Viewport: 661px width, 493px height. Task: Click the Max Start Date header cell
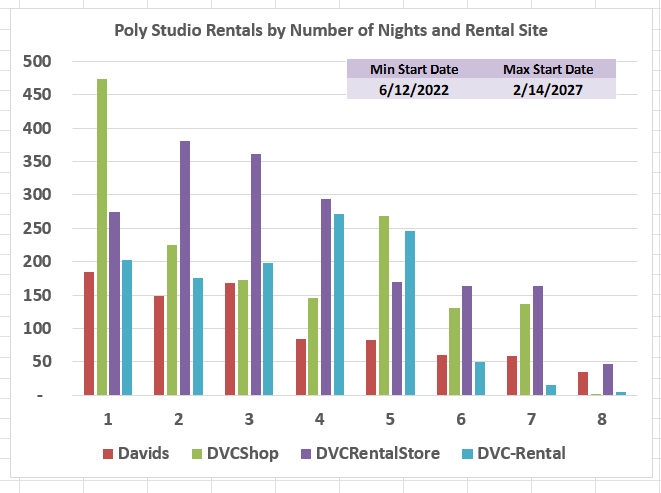tap(548, 69)
